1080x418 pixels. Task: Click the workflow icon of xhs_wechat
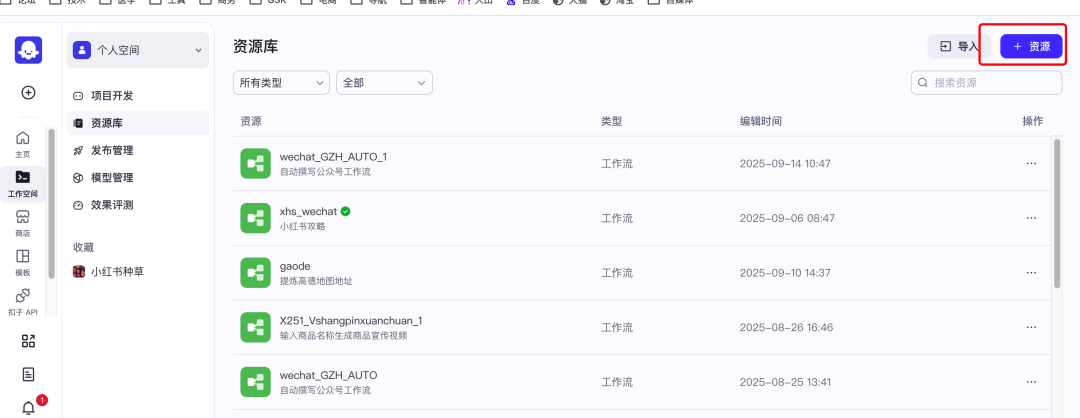tap(255, 218)
